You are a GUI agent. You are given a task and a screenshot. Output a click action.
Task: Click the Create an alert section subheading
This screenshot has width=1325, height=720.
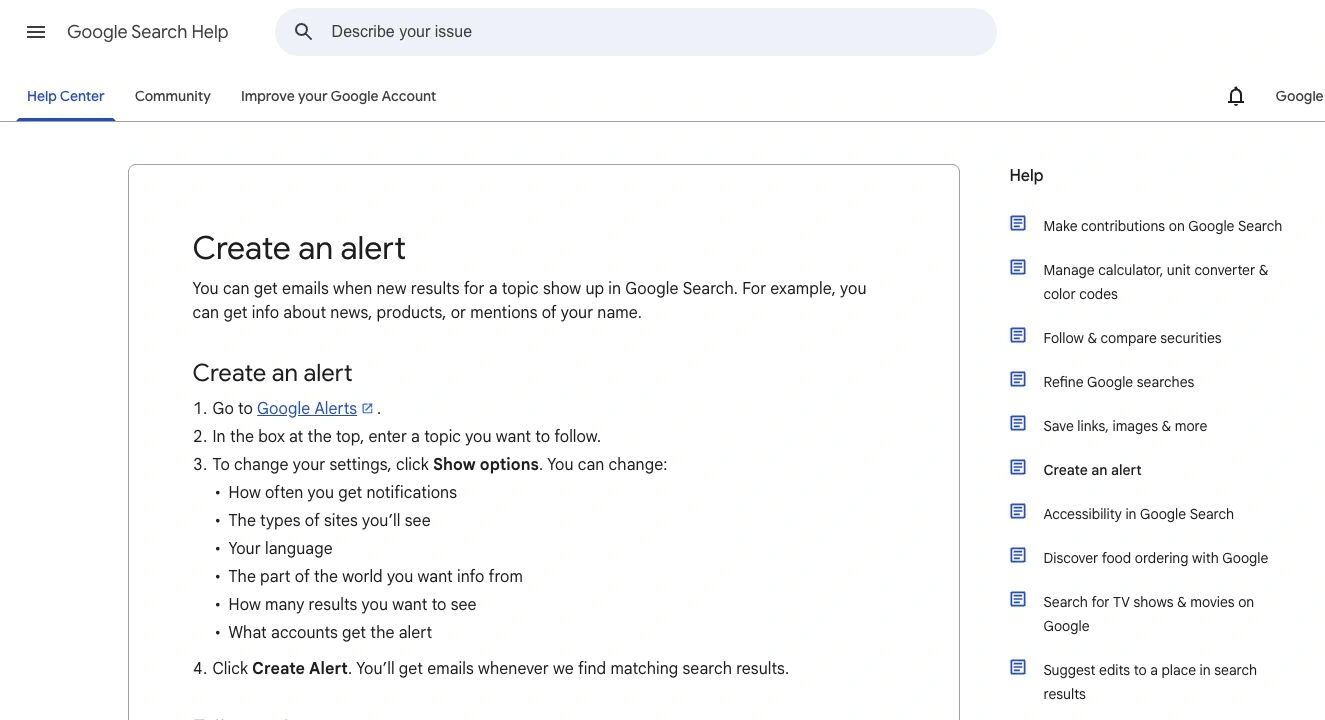click(273, 373)
